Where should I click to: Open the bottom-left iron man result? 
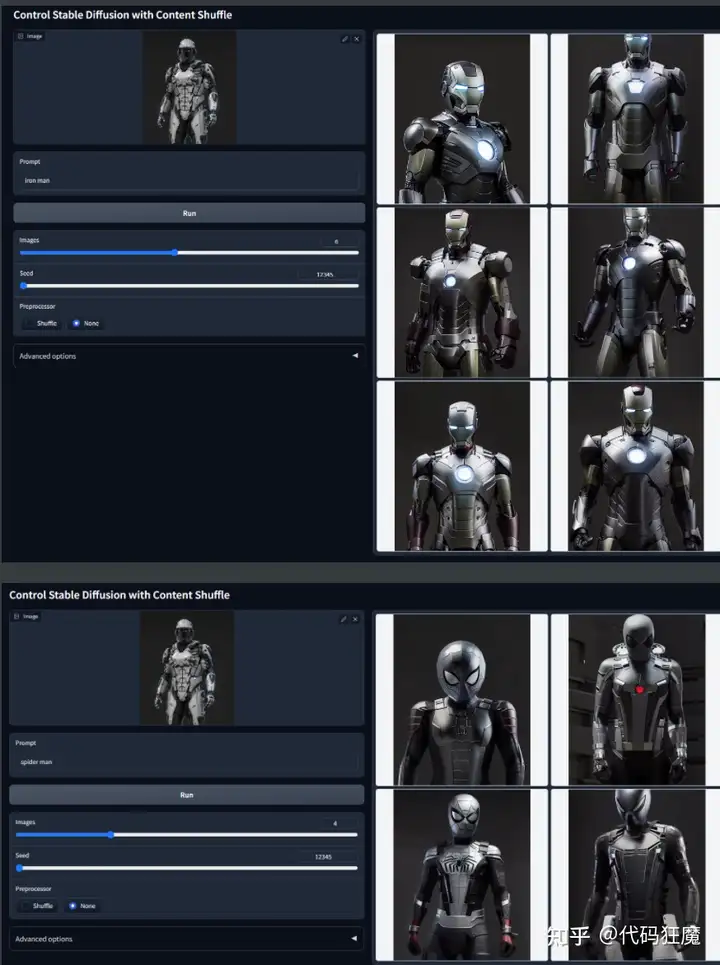(462, 466)
